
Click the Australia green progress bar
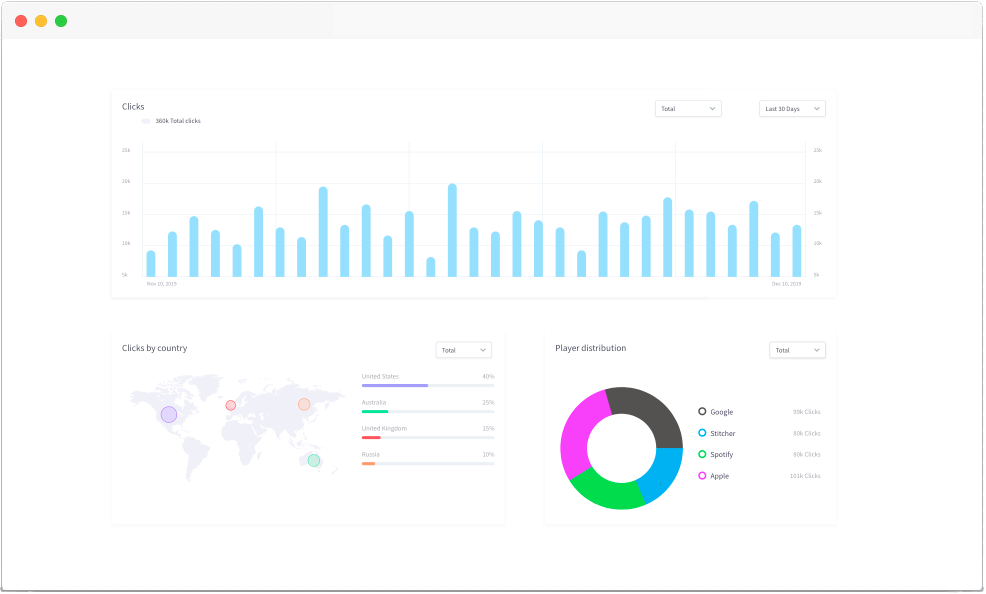pos(427,411)
